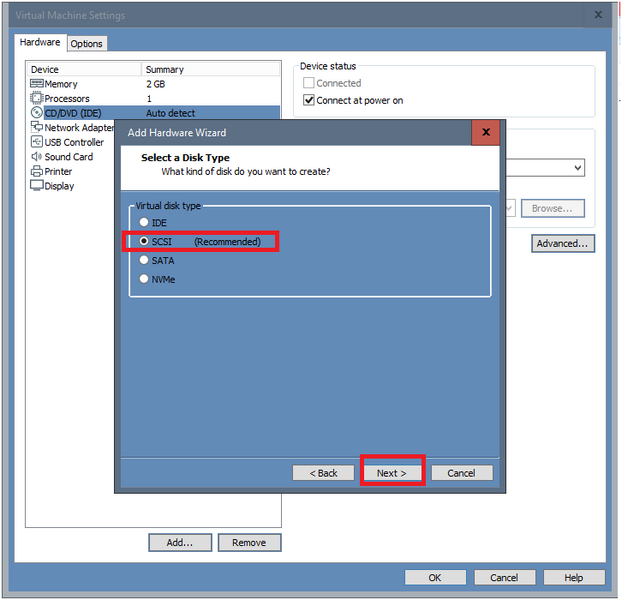Click the Sound Card speaker icon

tap(37, 157)
